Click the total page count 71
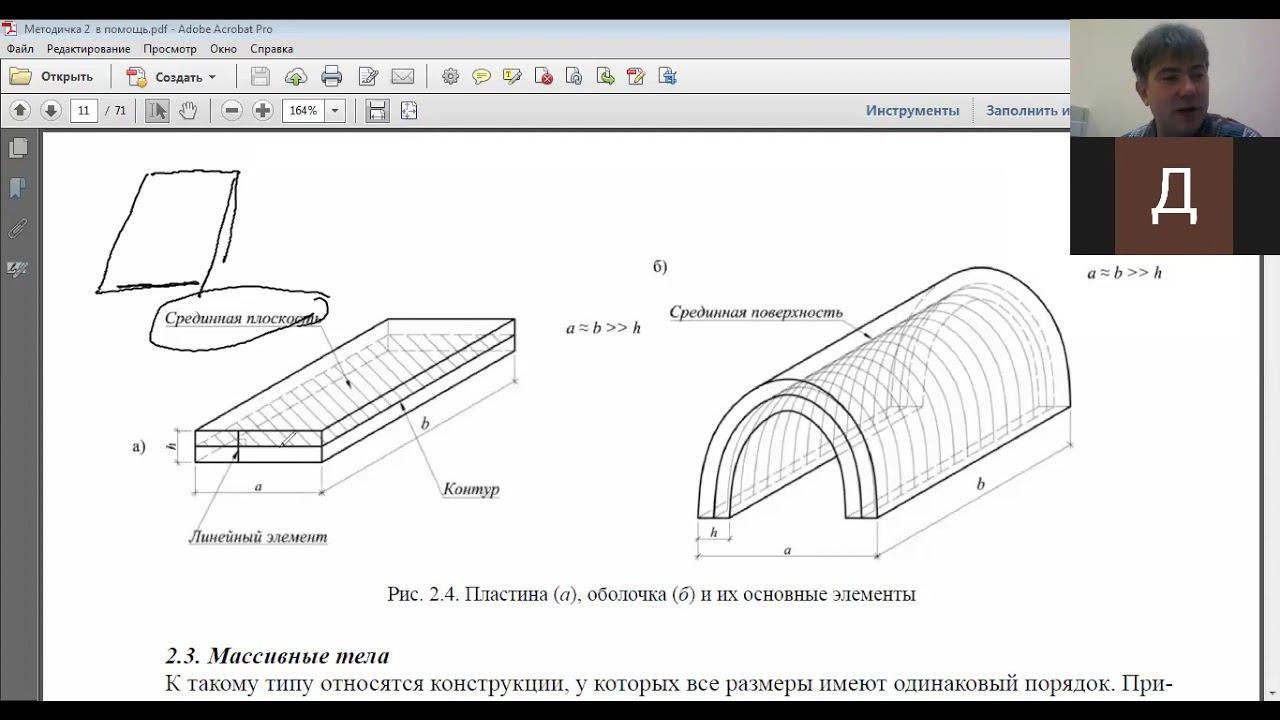 click(x=120, y=110)
